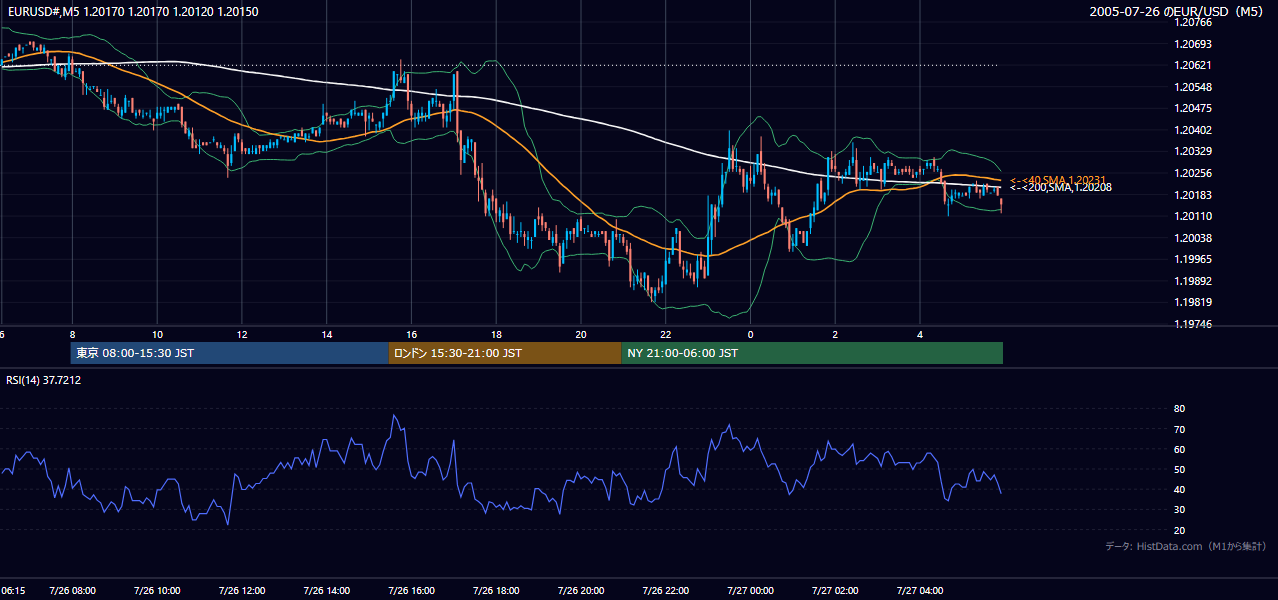Click price axis label 1.19965
Screen dimensions: 1278x600
click(x=1193, y=260)
